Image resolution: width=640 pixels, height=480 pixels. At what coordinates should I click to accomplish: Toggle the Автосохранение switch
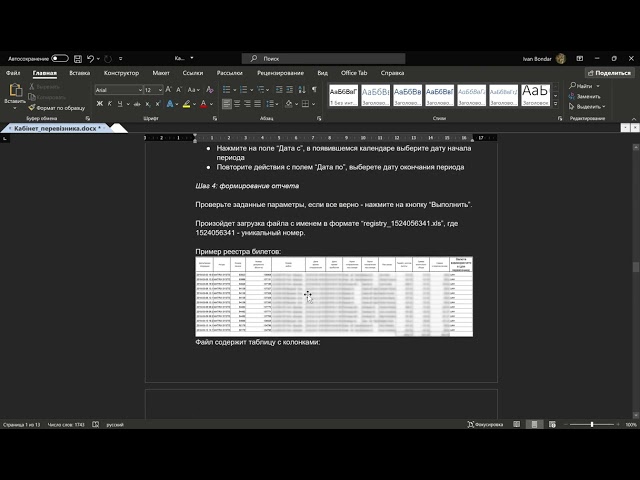click(60, 58)
